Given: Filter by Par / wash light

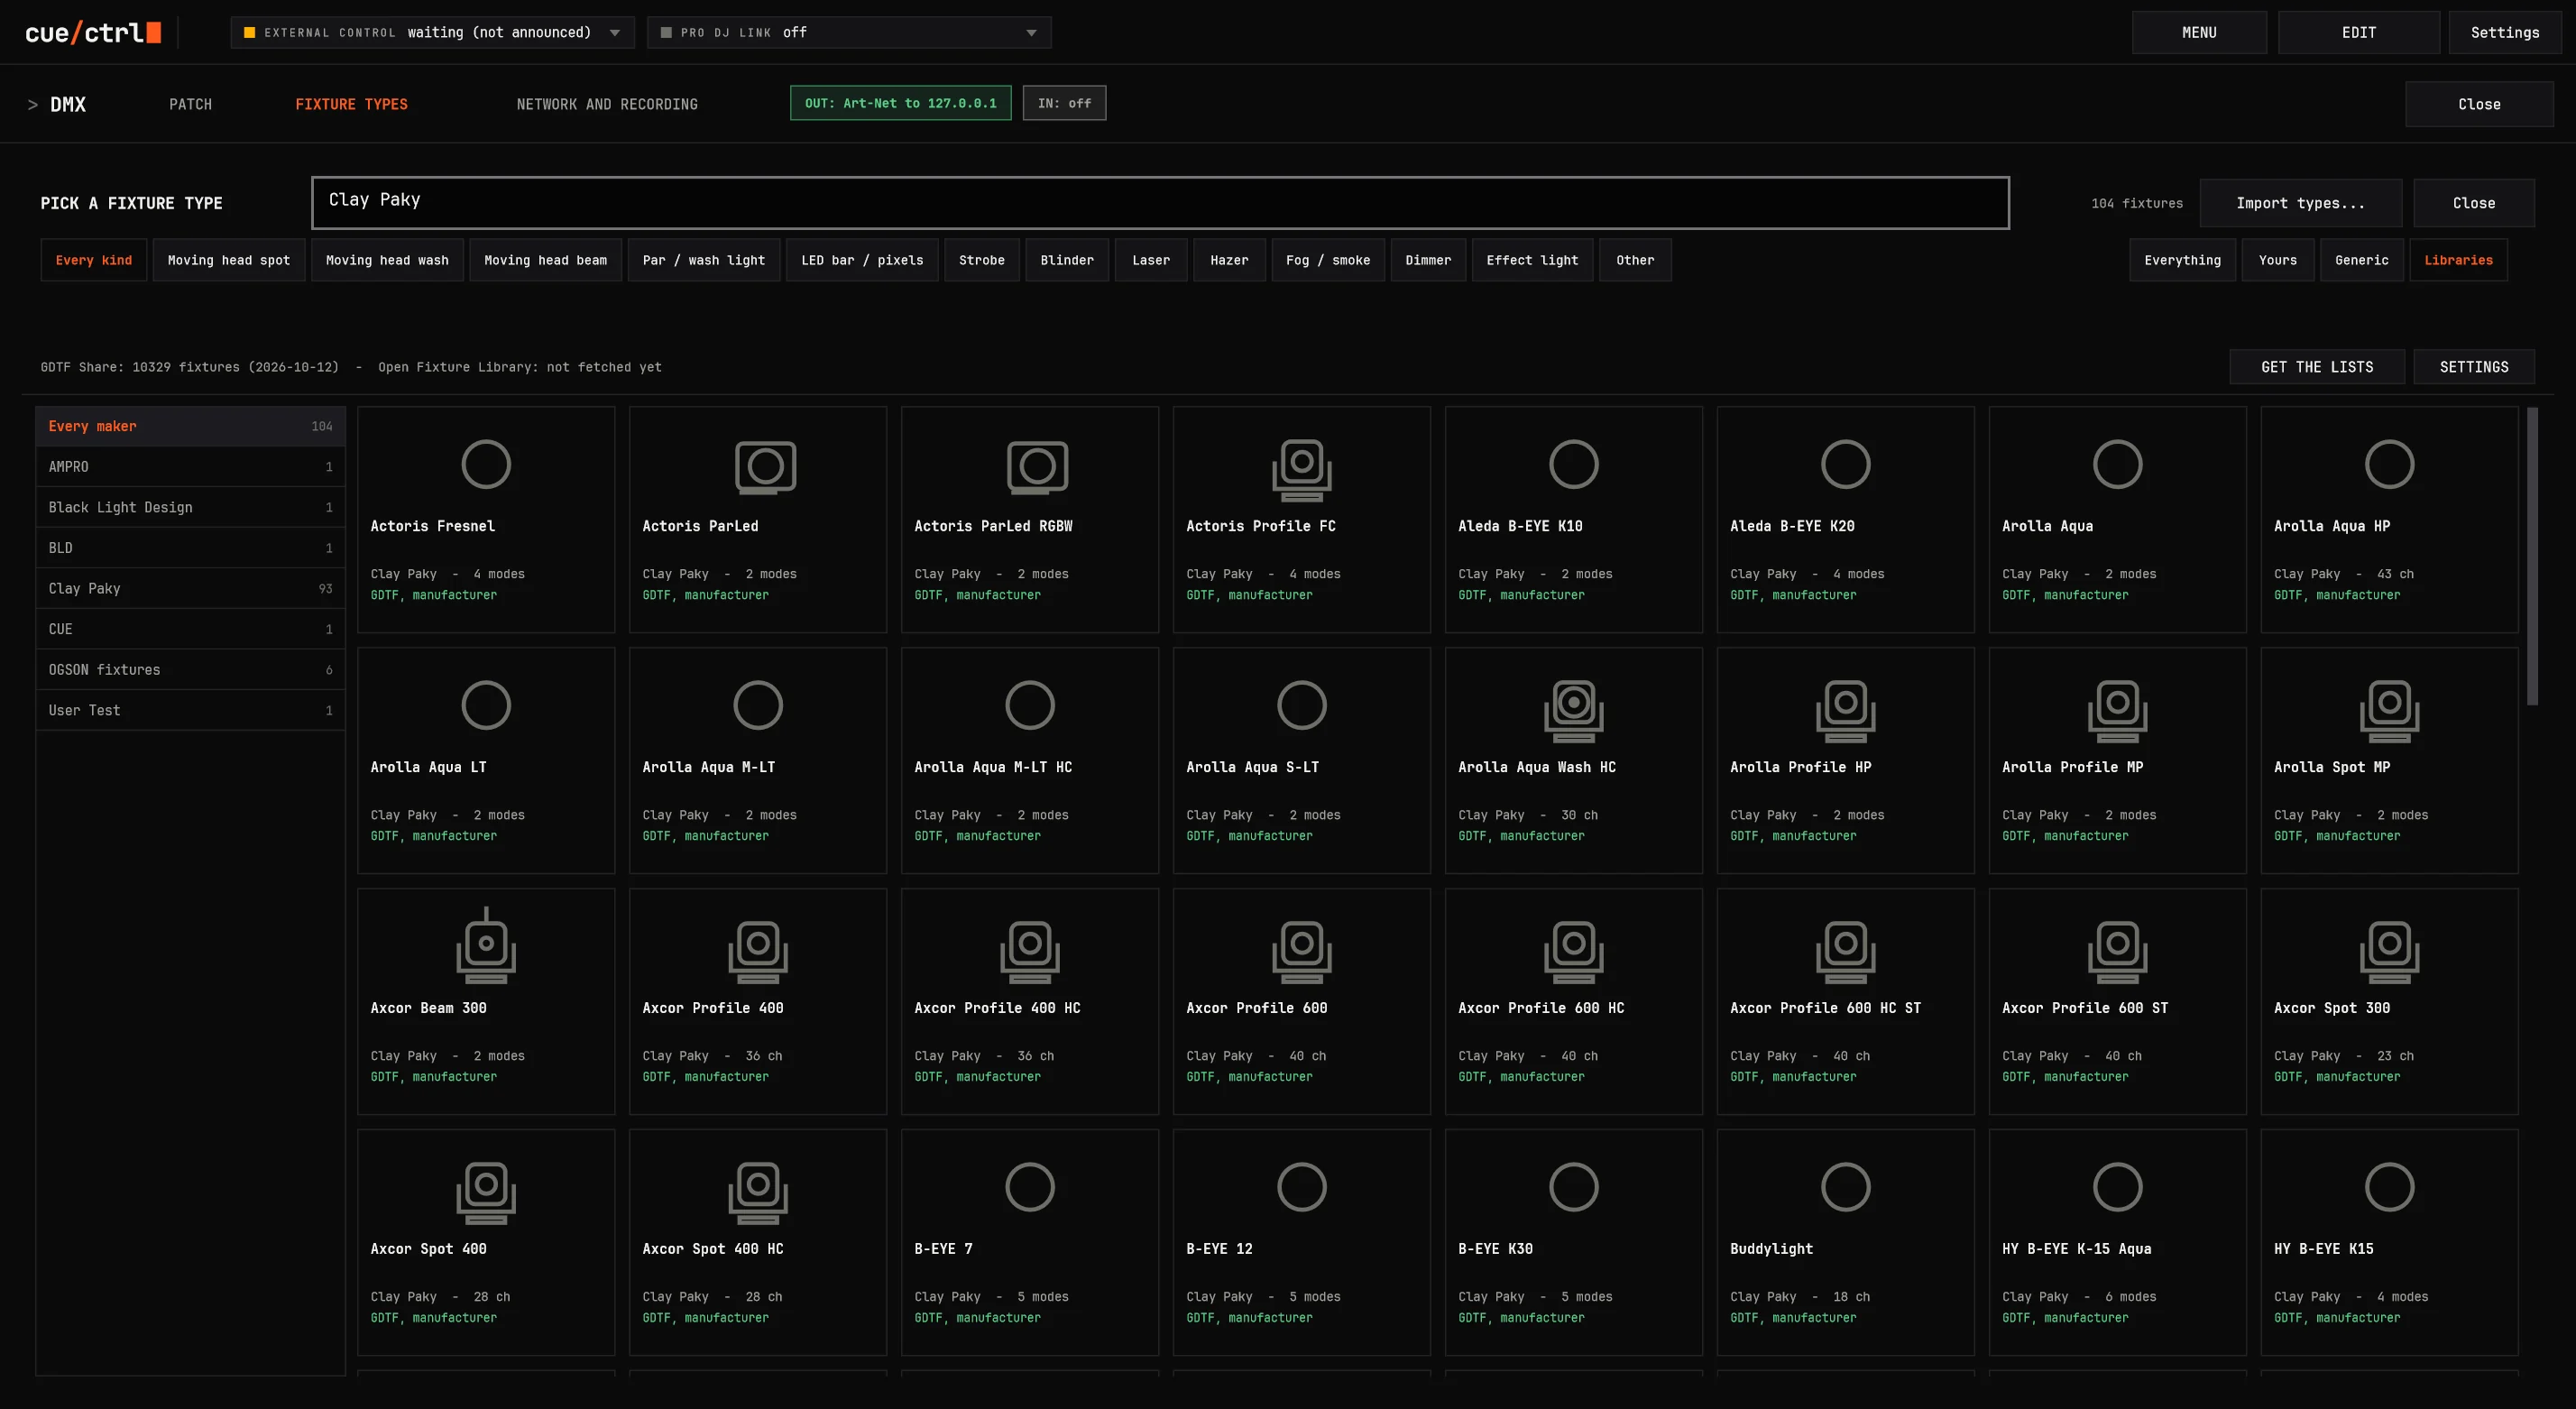Looking at the screenshot, I should click(703, 260).
